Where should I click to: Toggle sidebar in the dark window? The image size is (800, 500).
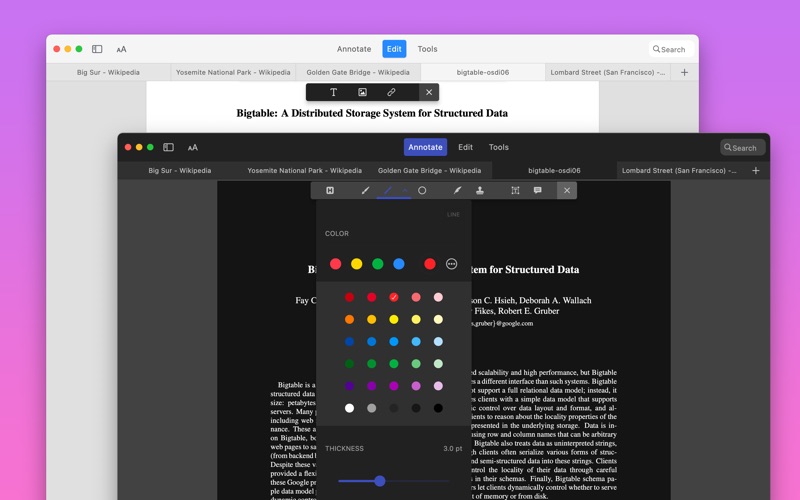point(168,147)
